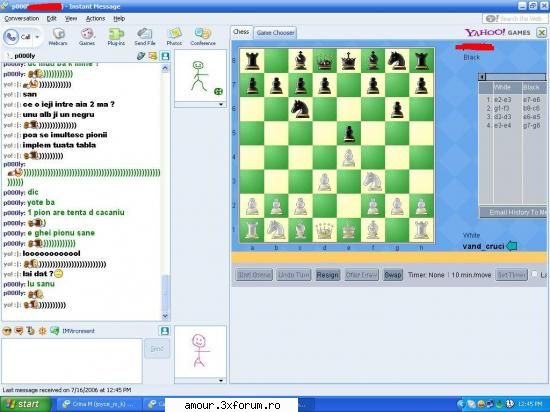Open the Webcam toolbar icon
This screenshot has height=412, width=550.
pos(58,36)
